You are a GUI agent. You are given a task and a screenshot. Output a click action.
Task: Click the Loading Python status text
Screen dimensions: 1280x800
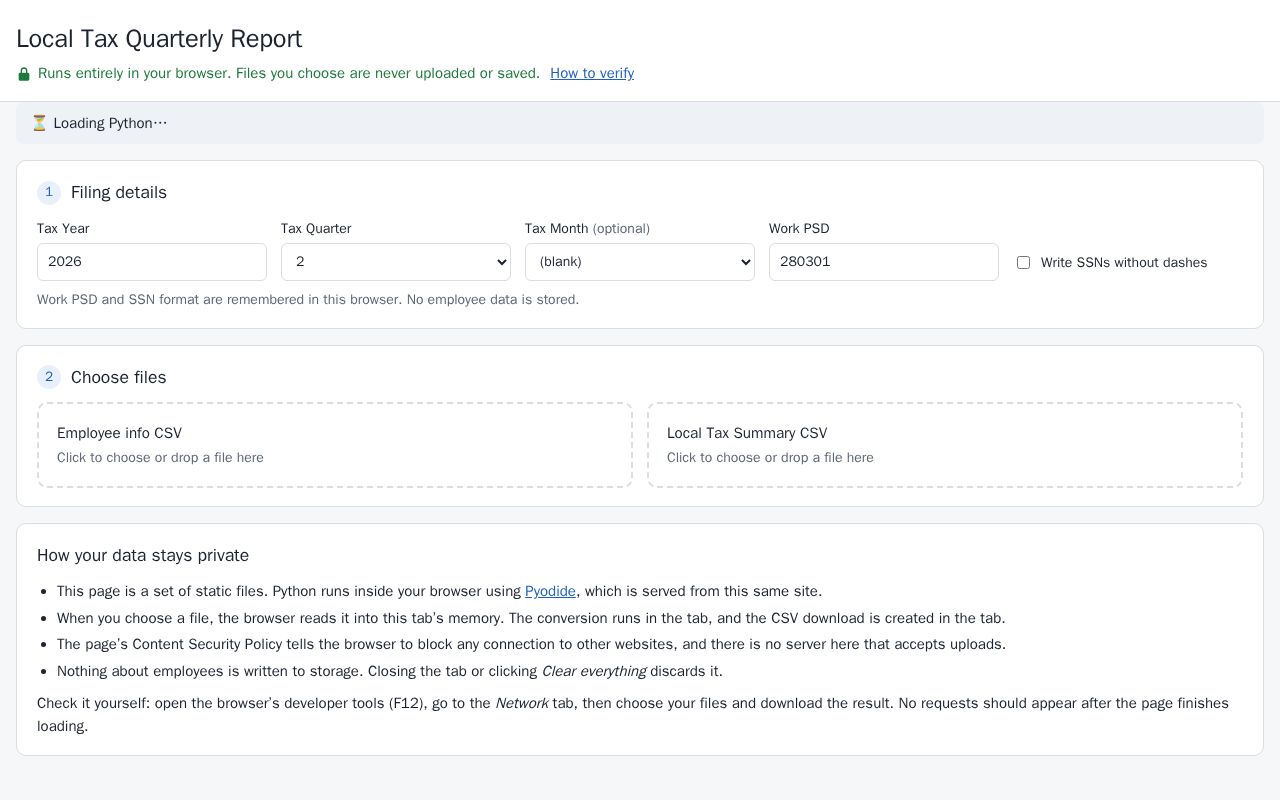pos(110,123)
